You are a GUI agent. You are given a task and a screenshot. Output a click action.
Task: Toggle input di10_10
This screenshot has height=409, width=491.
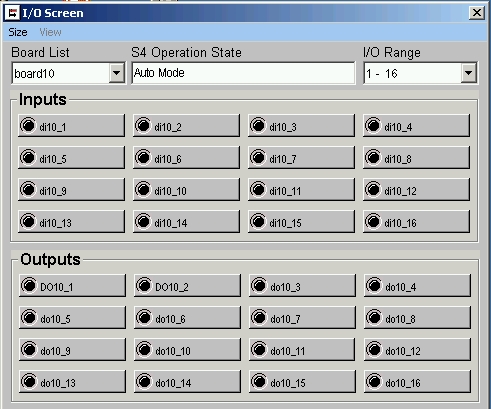pyautogui.click(x=186, y=190)
